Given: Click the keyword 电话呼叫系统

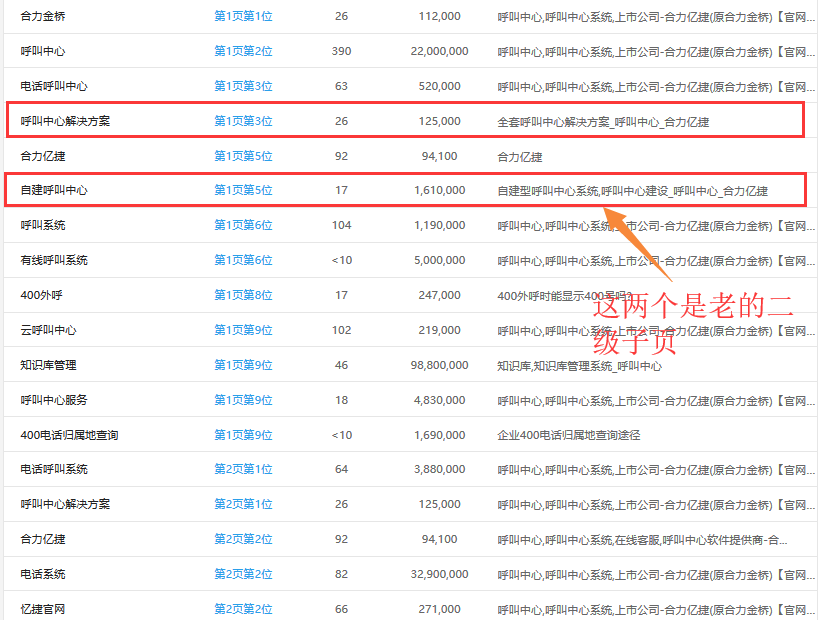Looking at the screenshot, I should coord(54,469).
